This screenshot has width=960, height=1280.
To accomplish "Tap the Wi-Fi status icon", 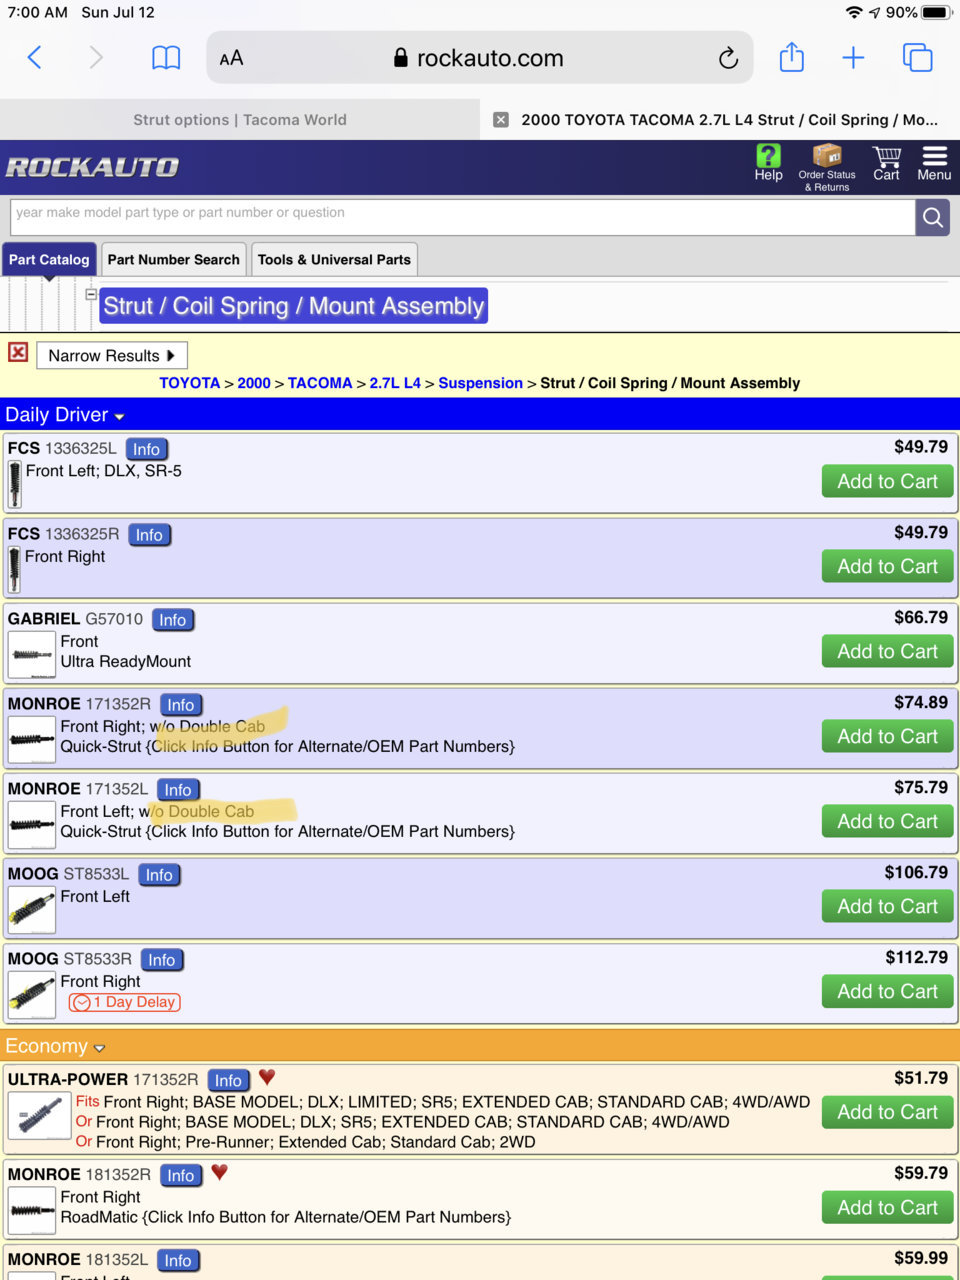I will pyautogui.click(x=853, y=12).
